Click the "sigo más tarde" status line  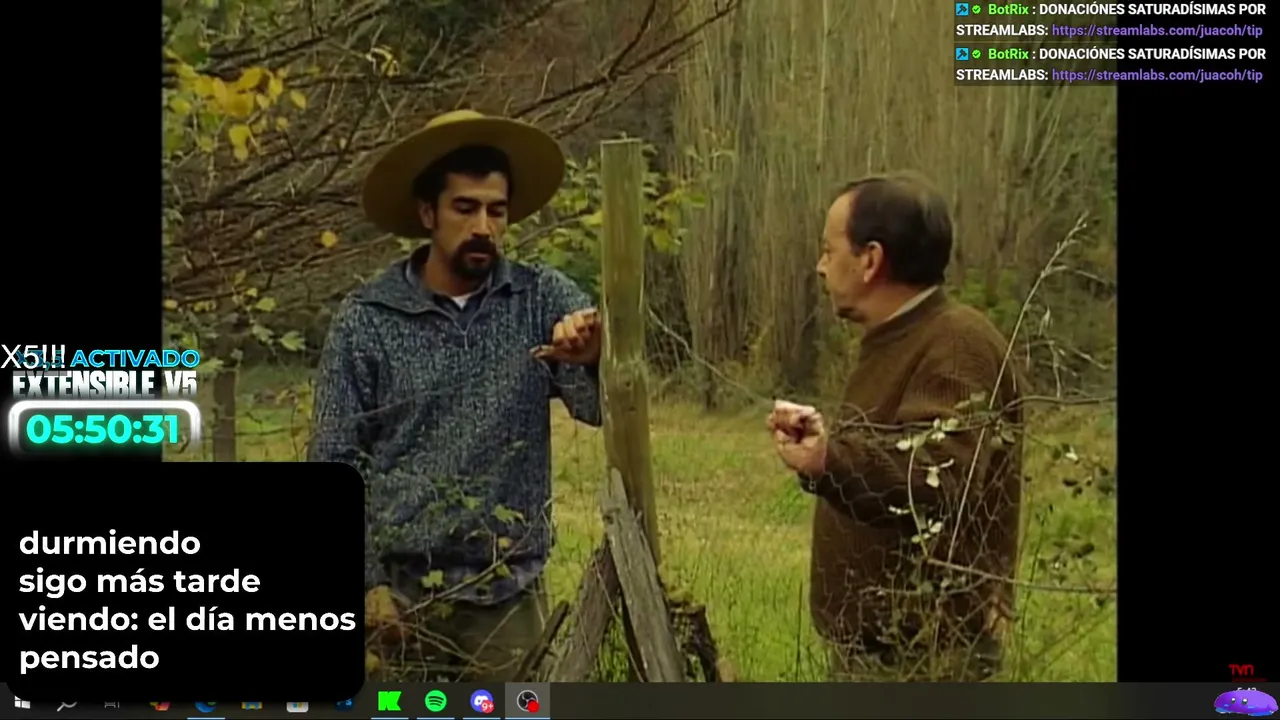tap(140, 581)
